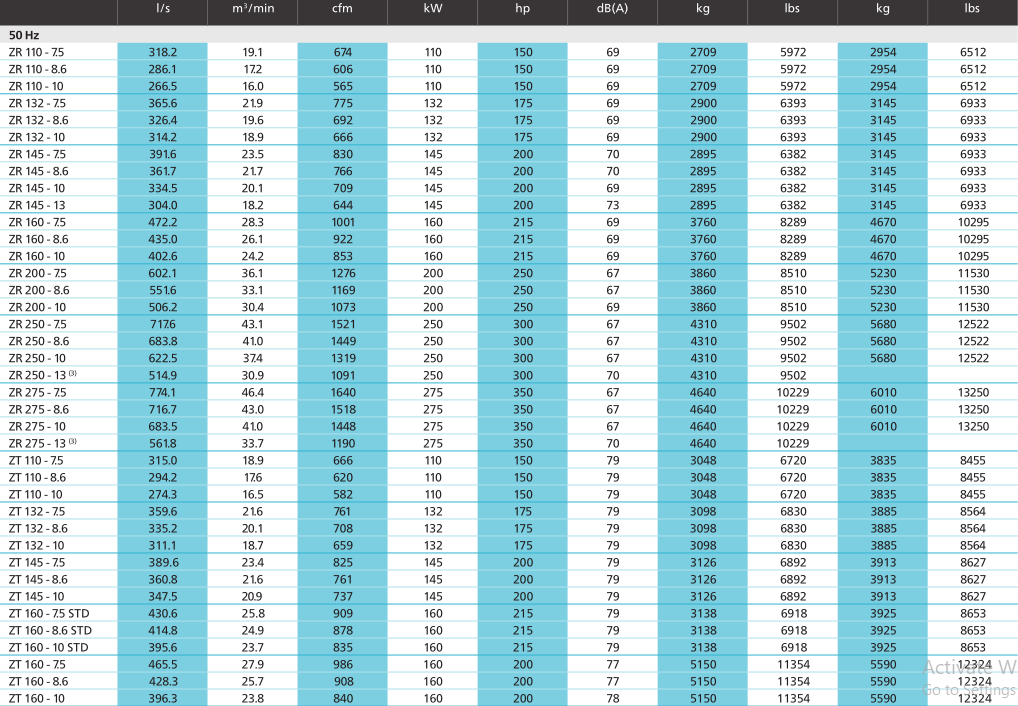Select row label ZR 132 - 10

pos(36,137)
